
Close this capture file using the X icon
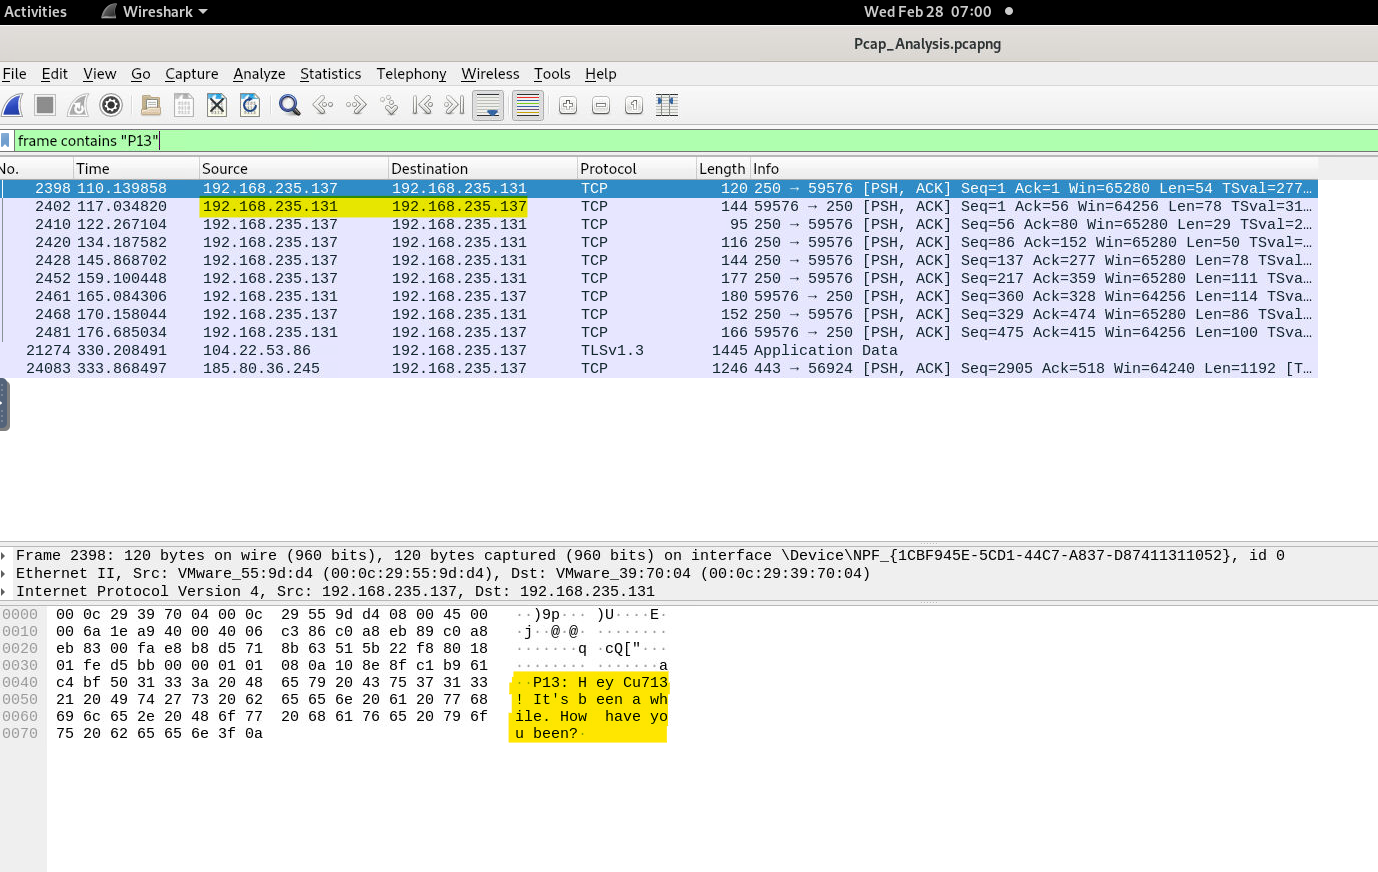[x=217, y=105]
